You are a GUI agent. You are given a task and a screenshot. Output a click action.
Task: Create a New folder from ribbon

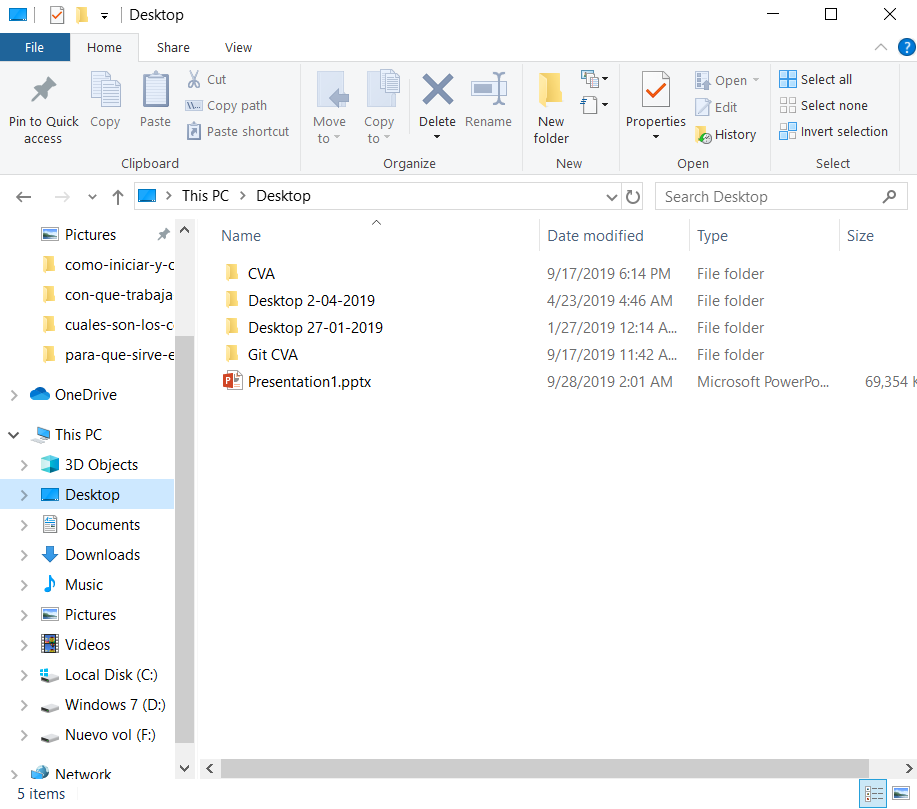[x=551, y=108]
